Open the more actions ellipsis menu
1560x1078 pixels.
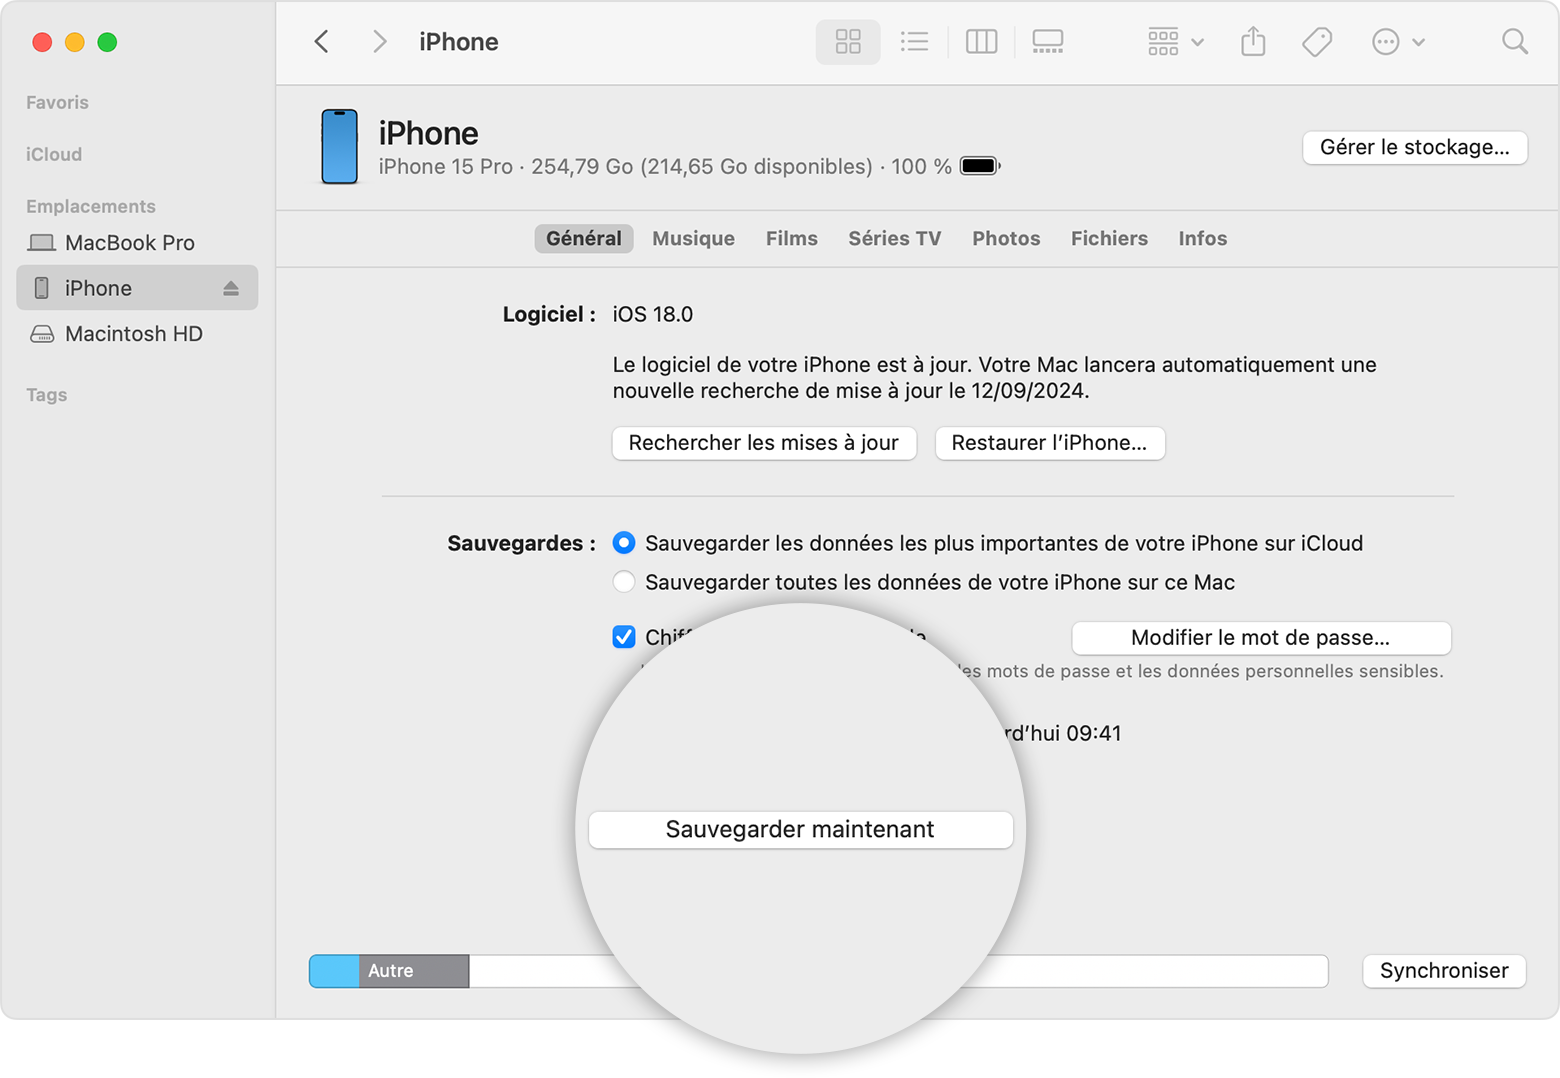1397,42
